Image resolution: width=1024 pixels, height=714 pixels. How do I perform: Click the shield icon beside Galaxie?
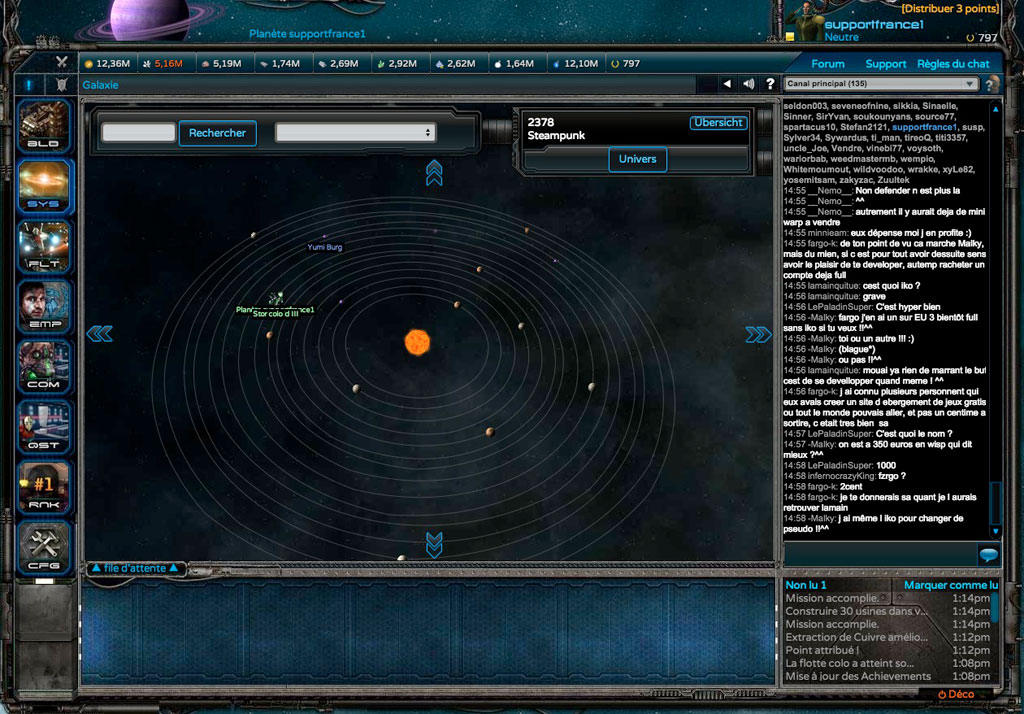(x=61, y=84)
